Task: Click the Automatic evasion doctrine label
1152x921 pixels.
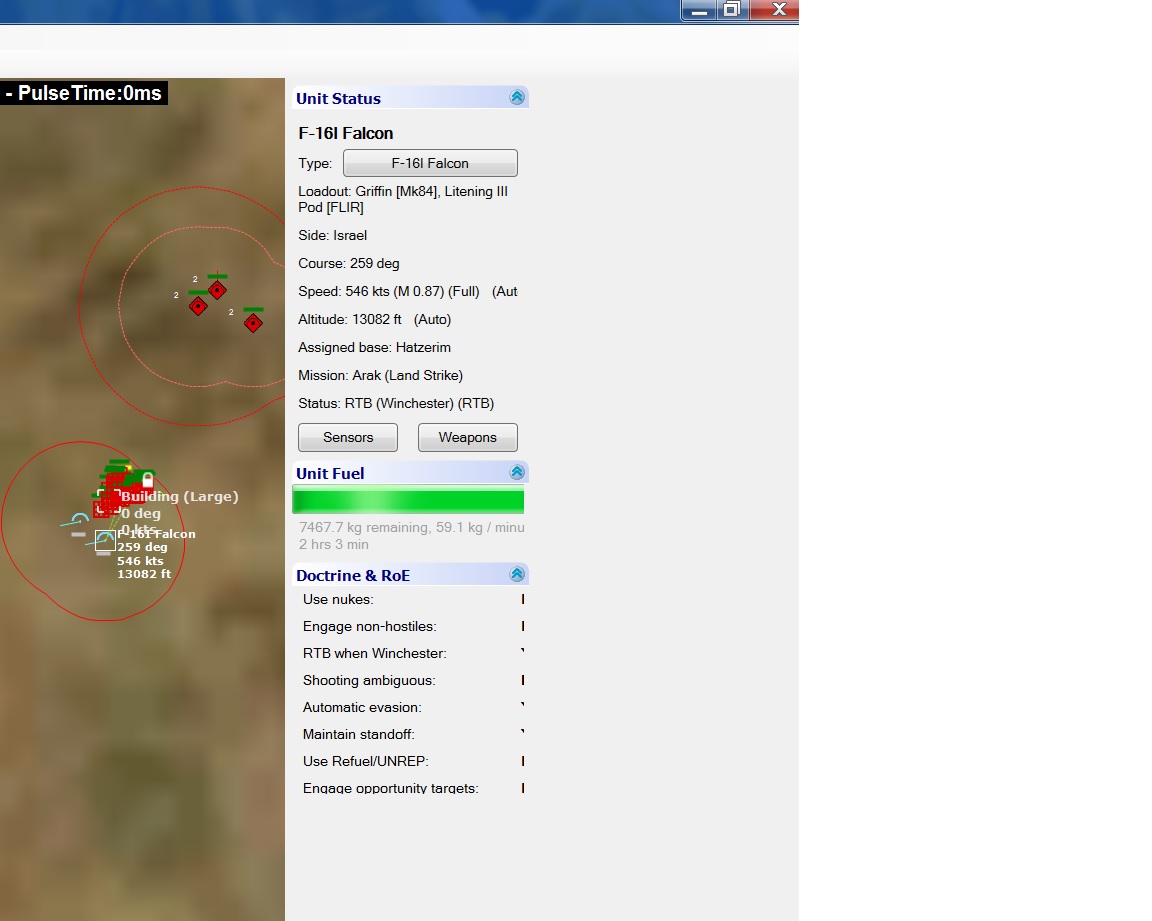Action: pyautogui.click(x=362, y=707)
